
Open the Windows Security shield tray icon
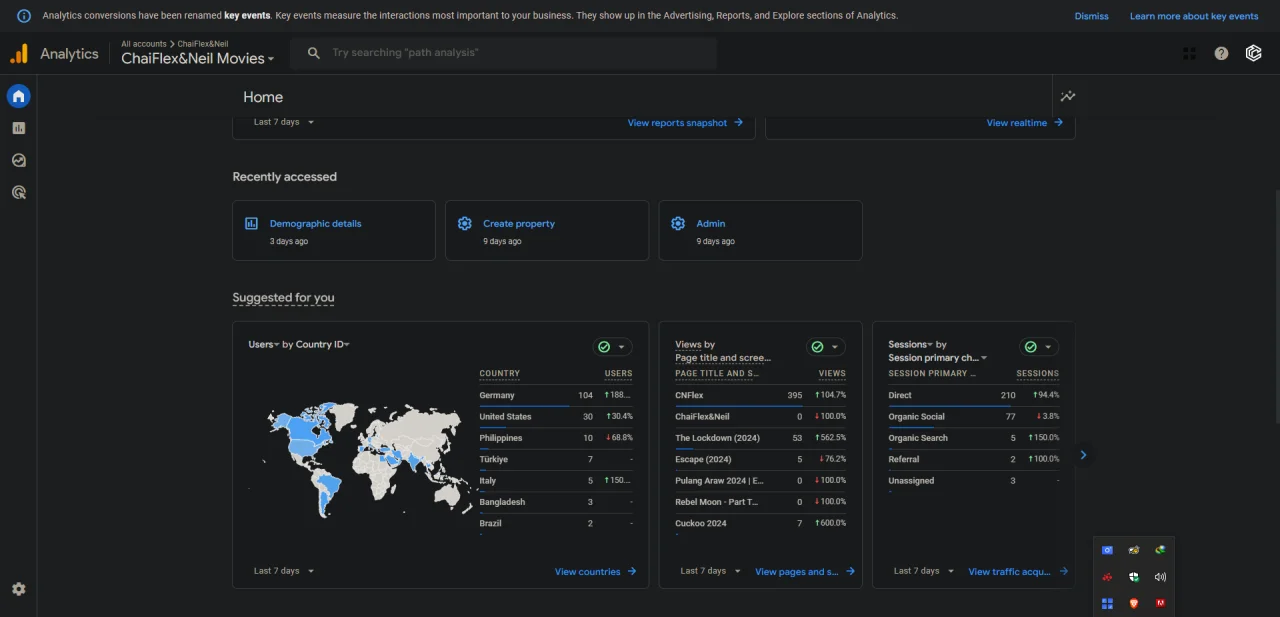point(1134,577)
